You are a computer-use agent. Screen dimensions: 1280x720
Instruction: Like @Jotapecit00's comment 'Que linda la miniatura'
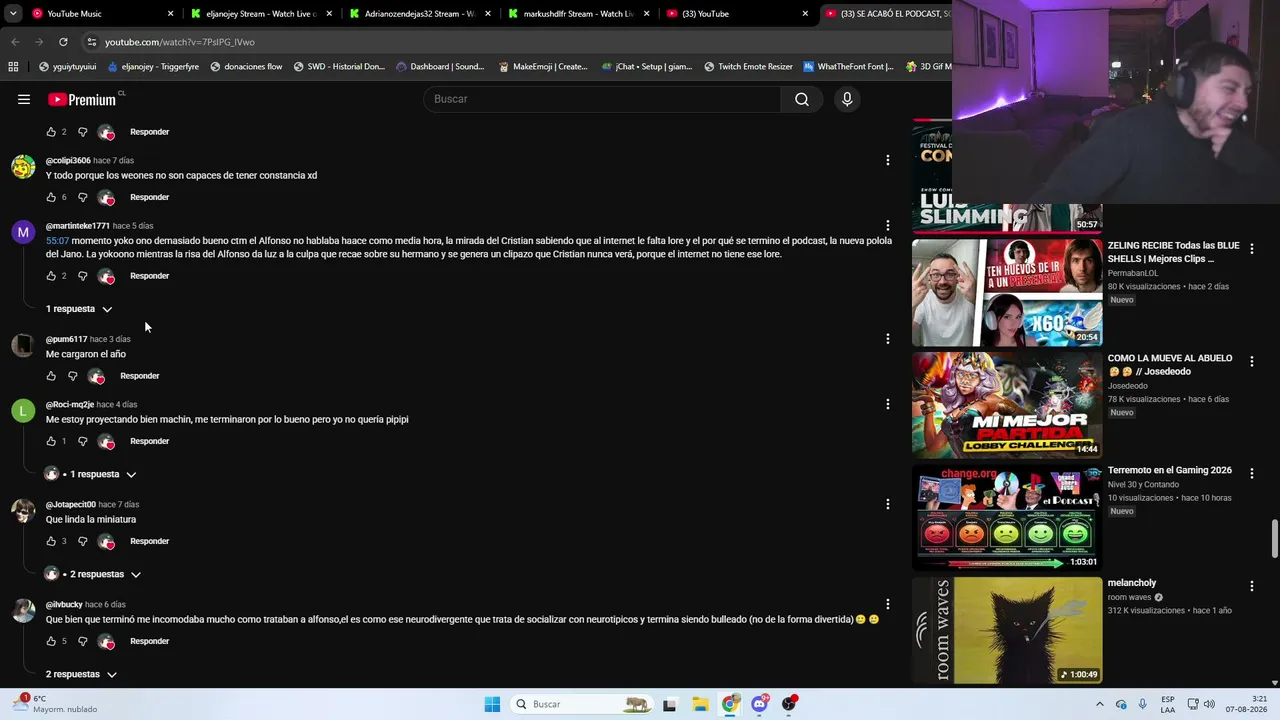tap(51, 541)
